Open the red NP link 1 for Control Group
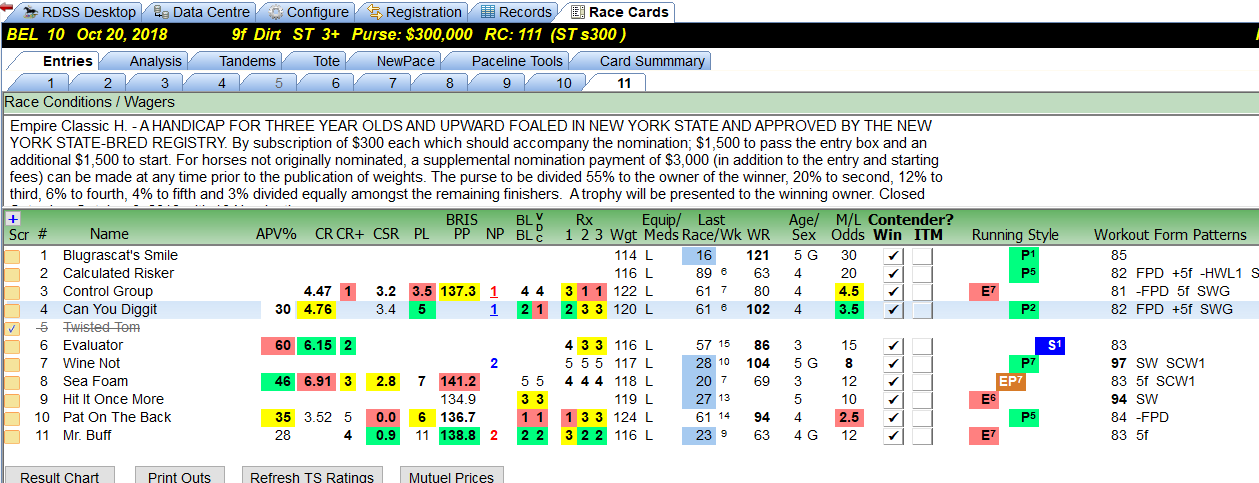The height and width of the screenshot is (483, 1259). 493,291
